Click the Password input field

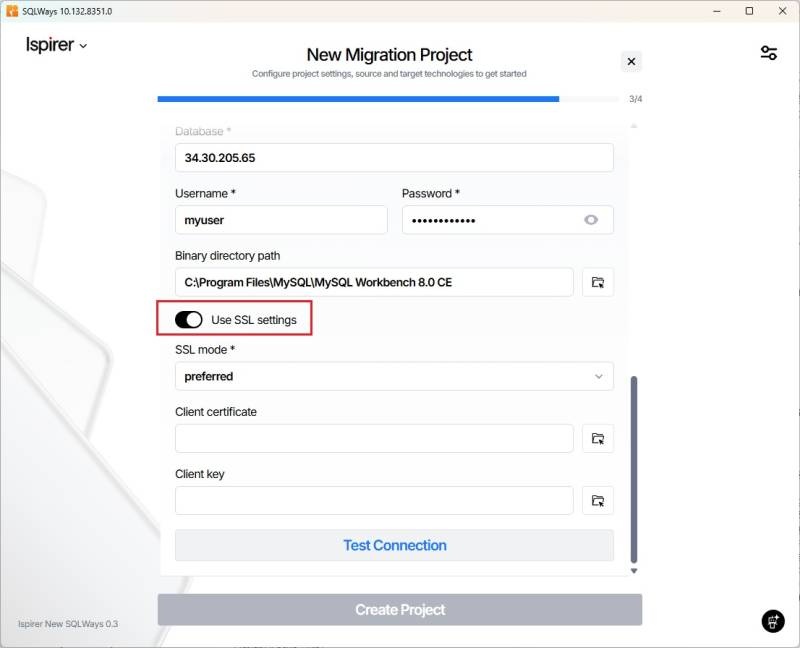tap(490, 220)
